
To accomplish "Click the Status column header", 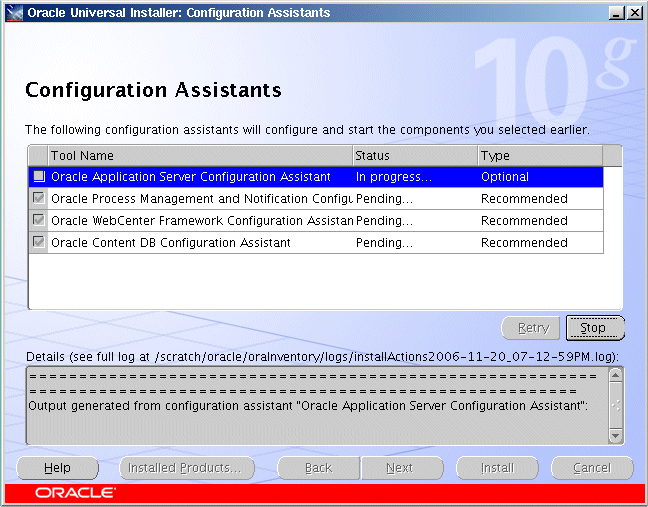I will pyautogui.click(x=415, y=156).
